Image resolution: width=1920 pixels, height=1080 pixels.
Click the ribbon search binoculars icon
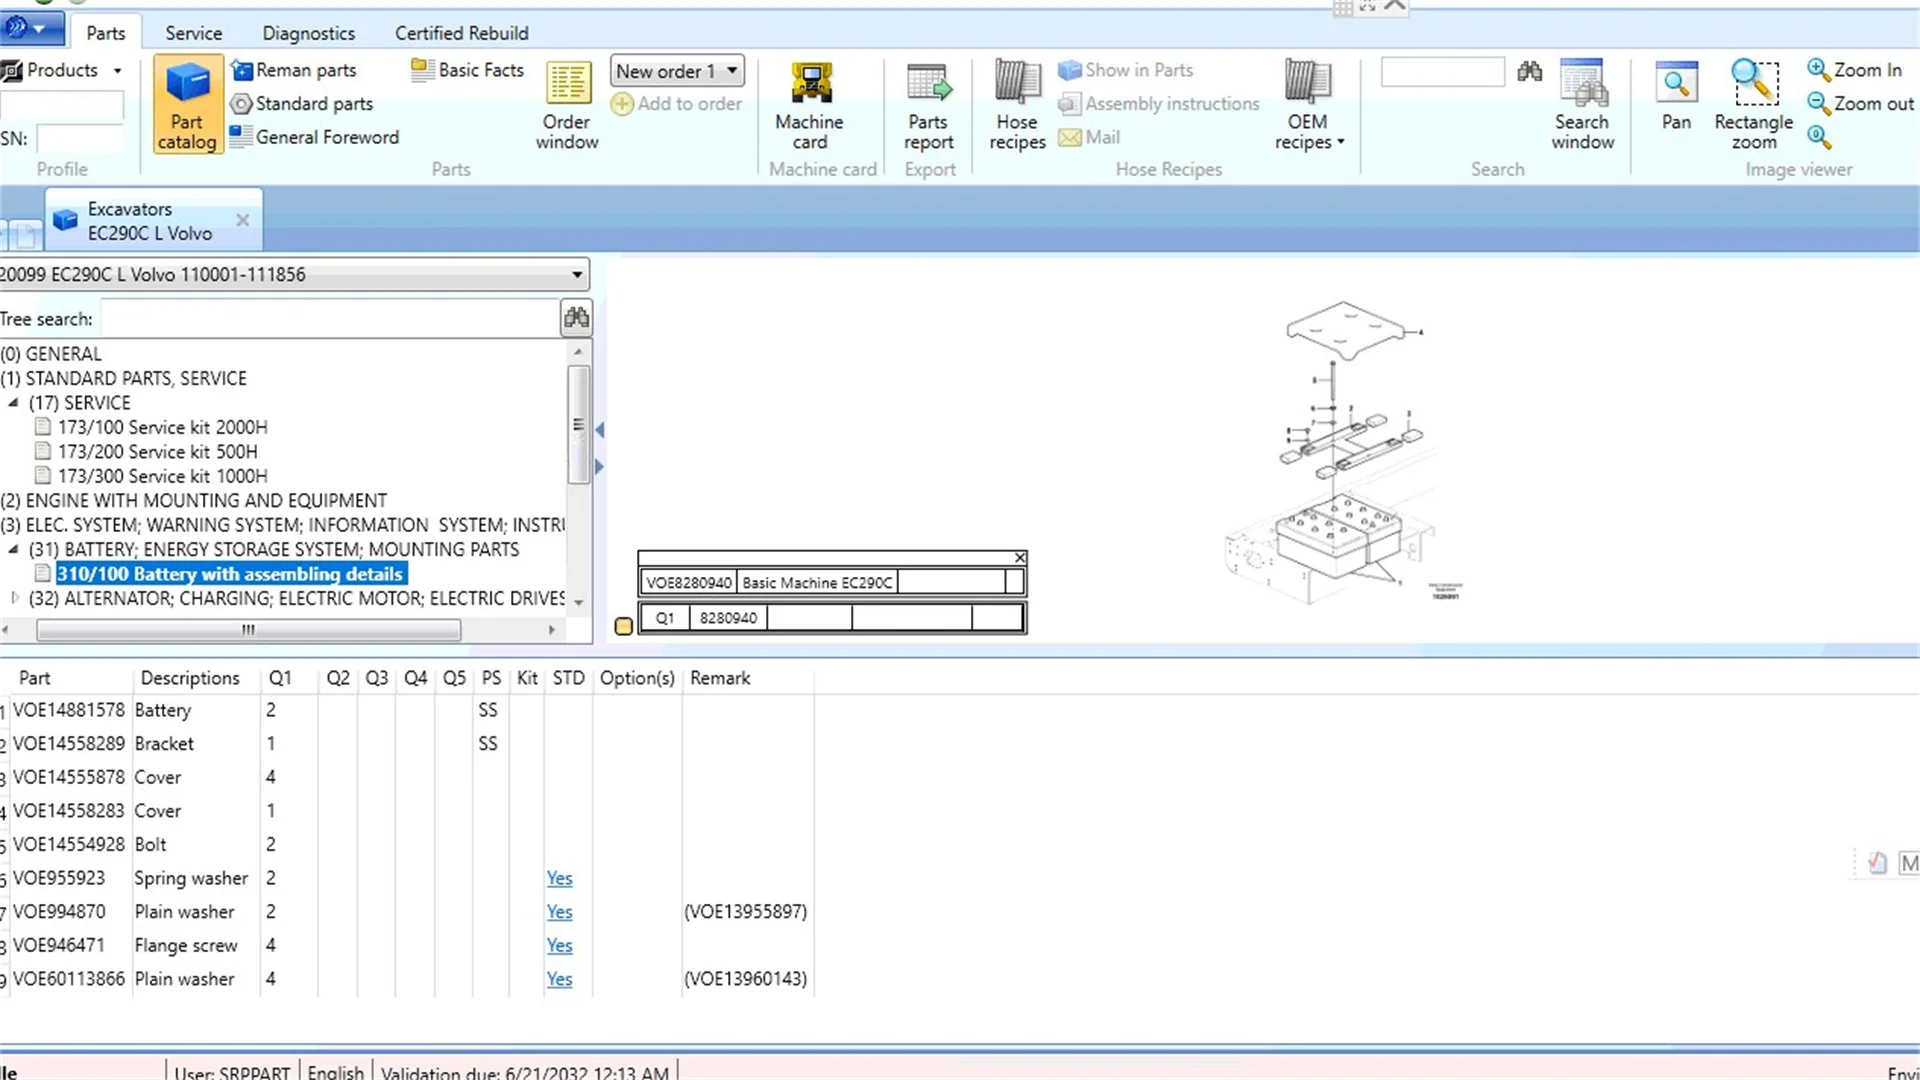pyautogui.click(x=1529, y=71)
